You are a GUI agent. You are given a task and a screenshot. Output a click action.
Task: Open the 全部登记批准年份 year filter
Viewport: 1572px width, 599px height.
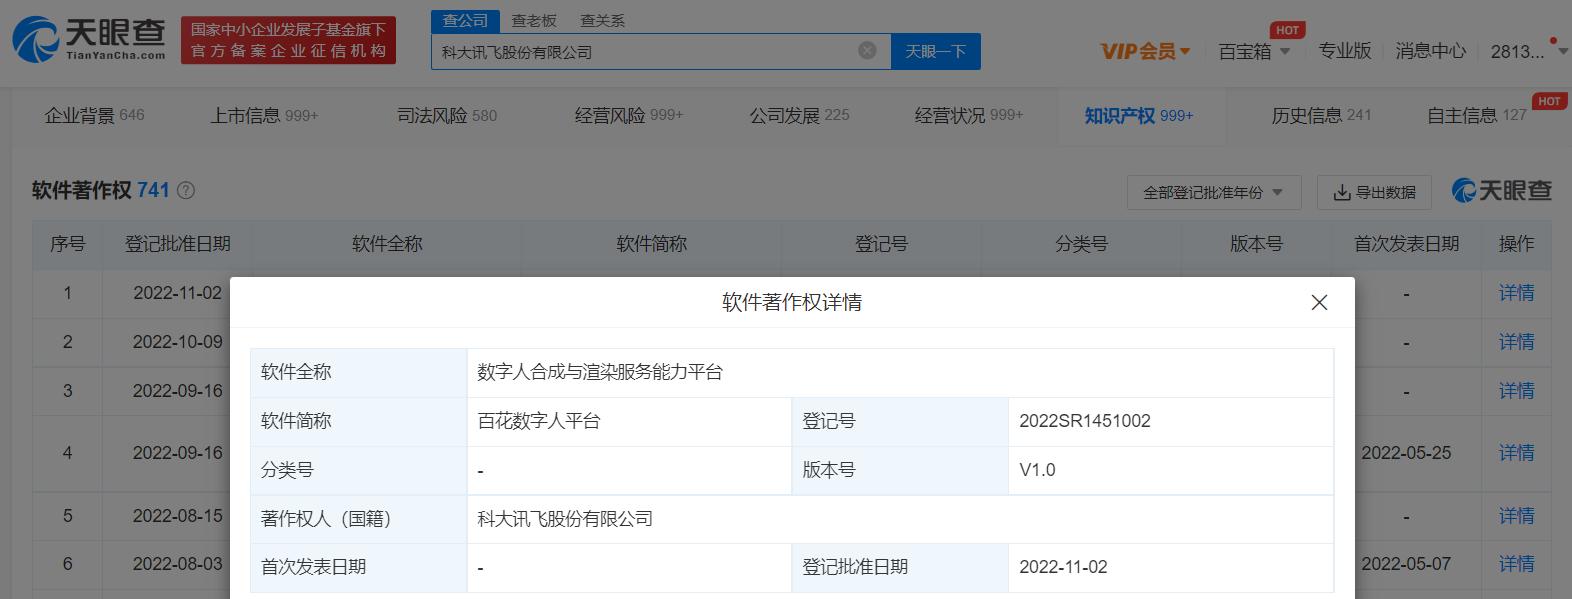click(x=1214, y=192)
